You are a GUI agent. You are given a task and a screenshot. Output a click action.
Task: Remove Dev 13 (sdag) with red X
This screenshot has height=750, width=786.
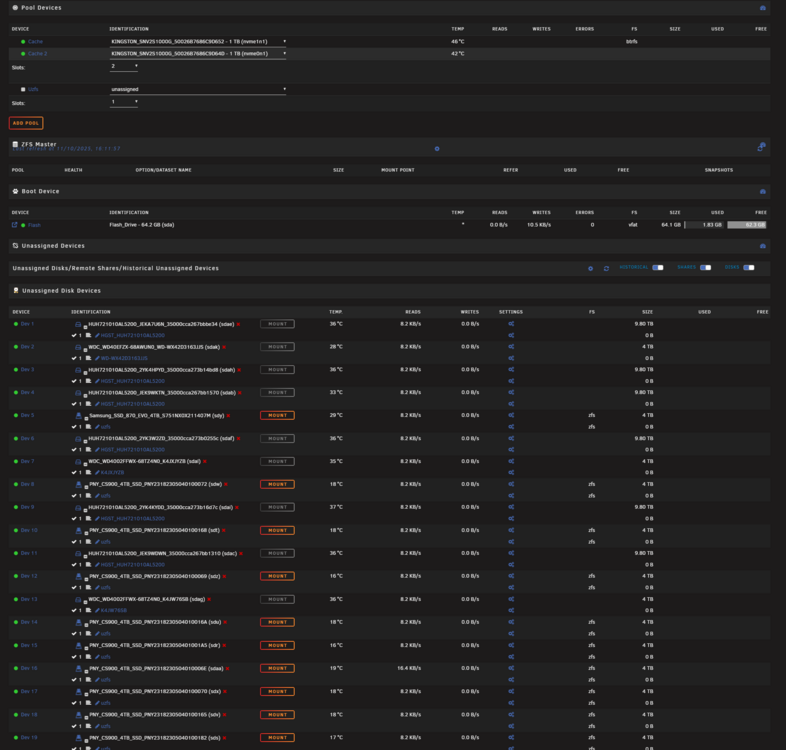click(x=209, y=600)
